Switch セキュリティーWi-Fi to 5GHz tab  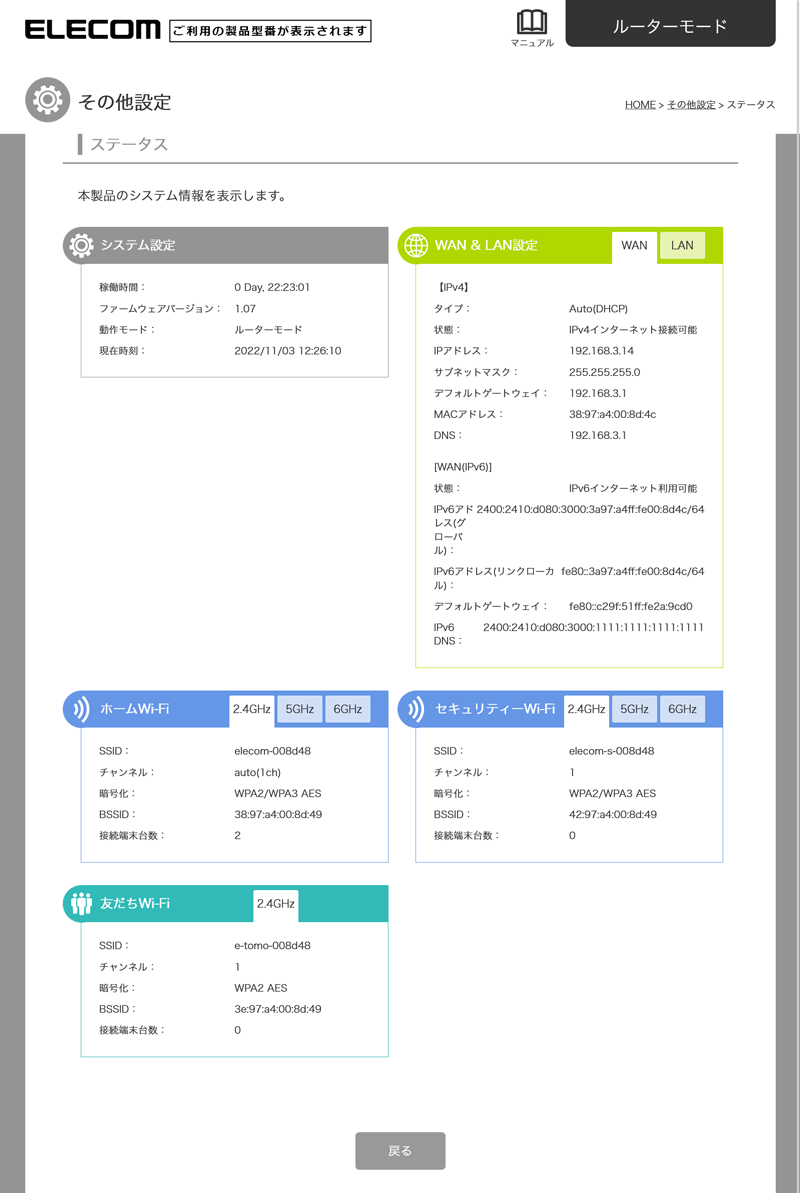634,709
